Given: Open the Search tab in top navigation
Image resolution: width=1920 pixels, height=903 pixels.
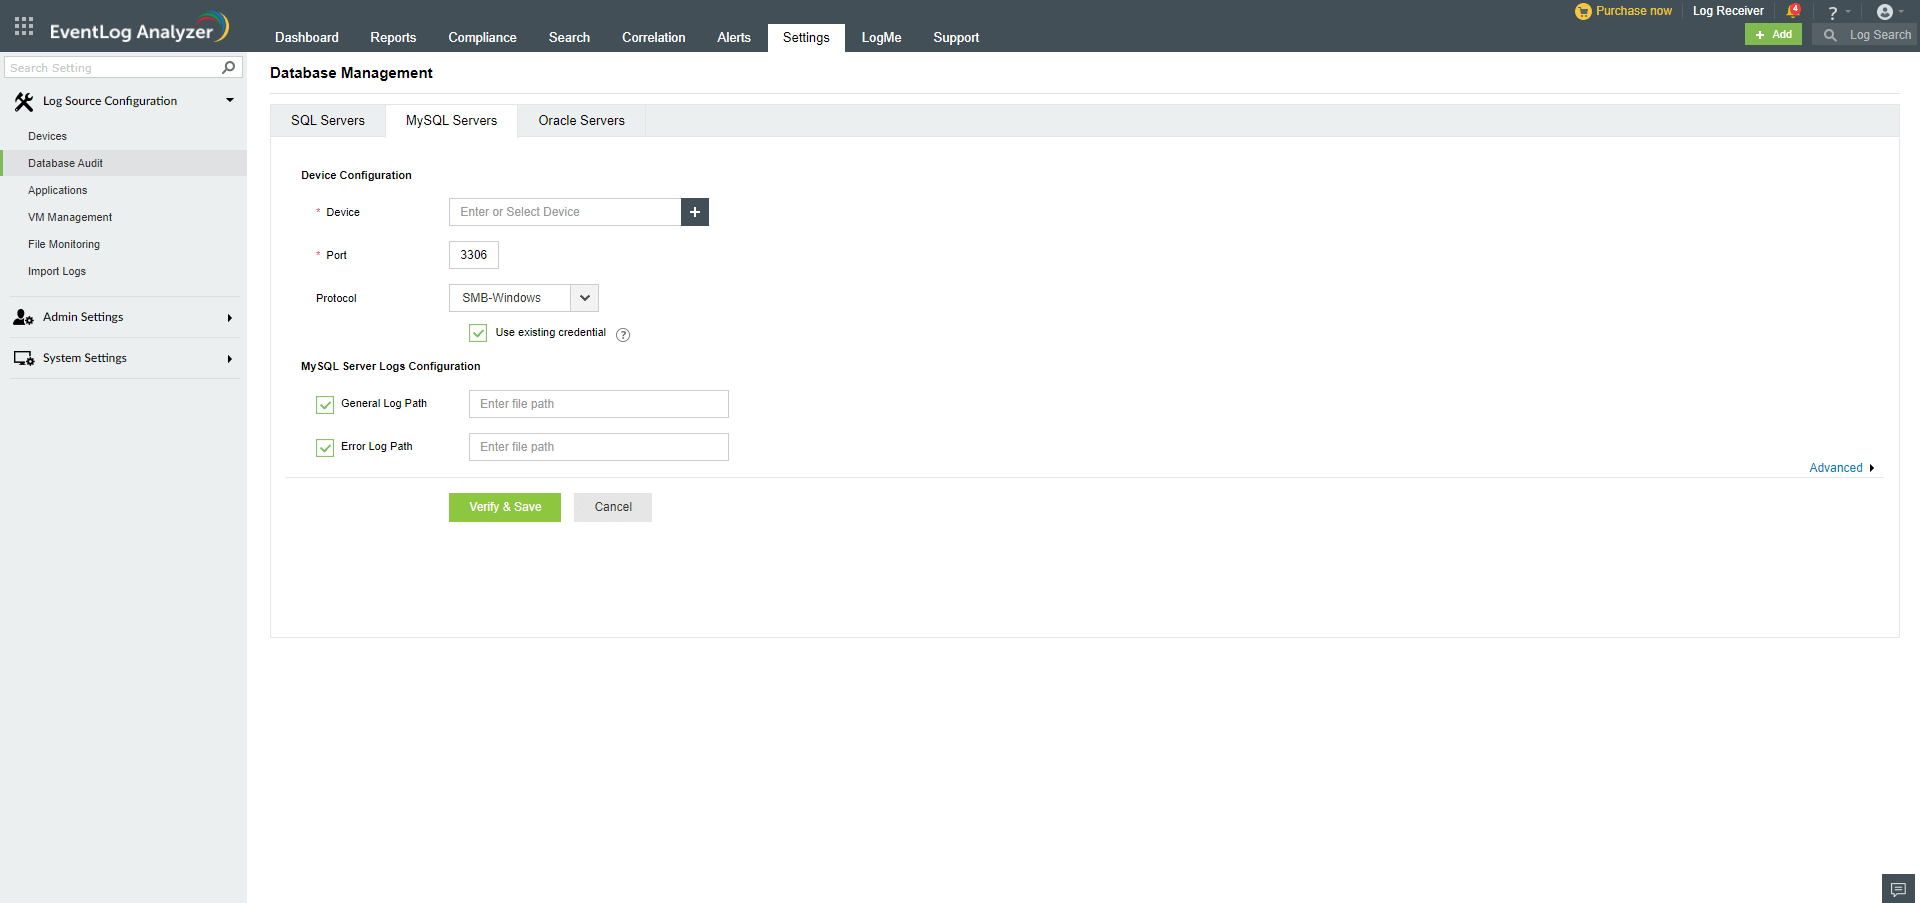Looking at the screenshot, I should click(x=569, y=38).
